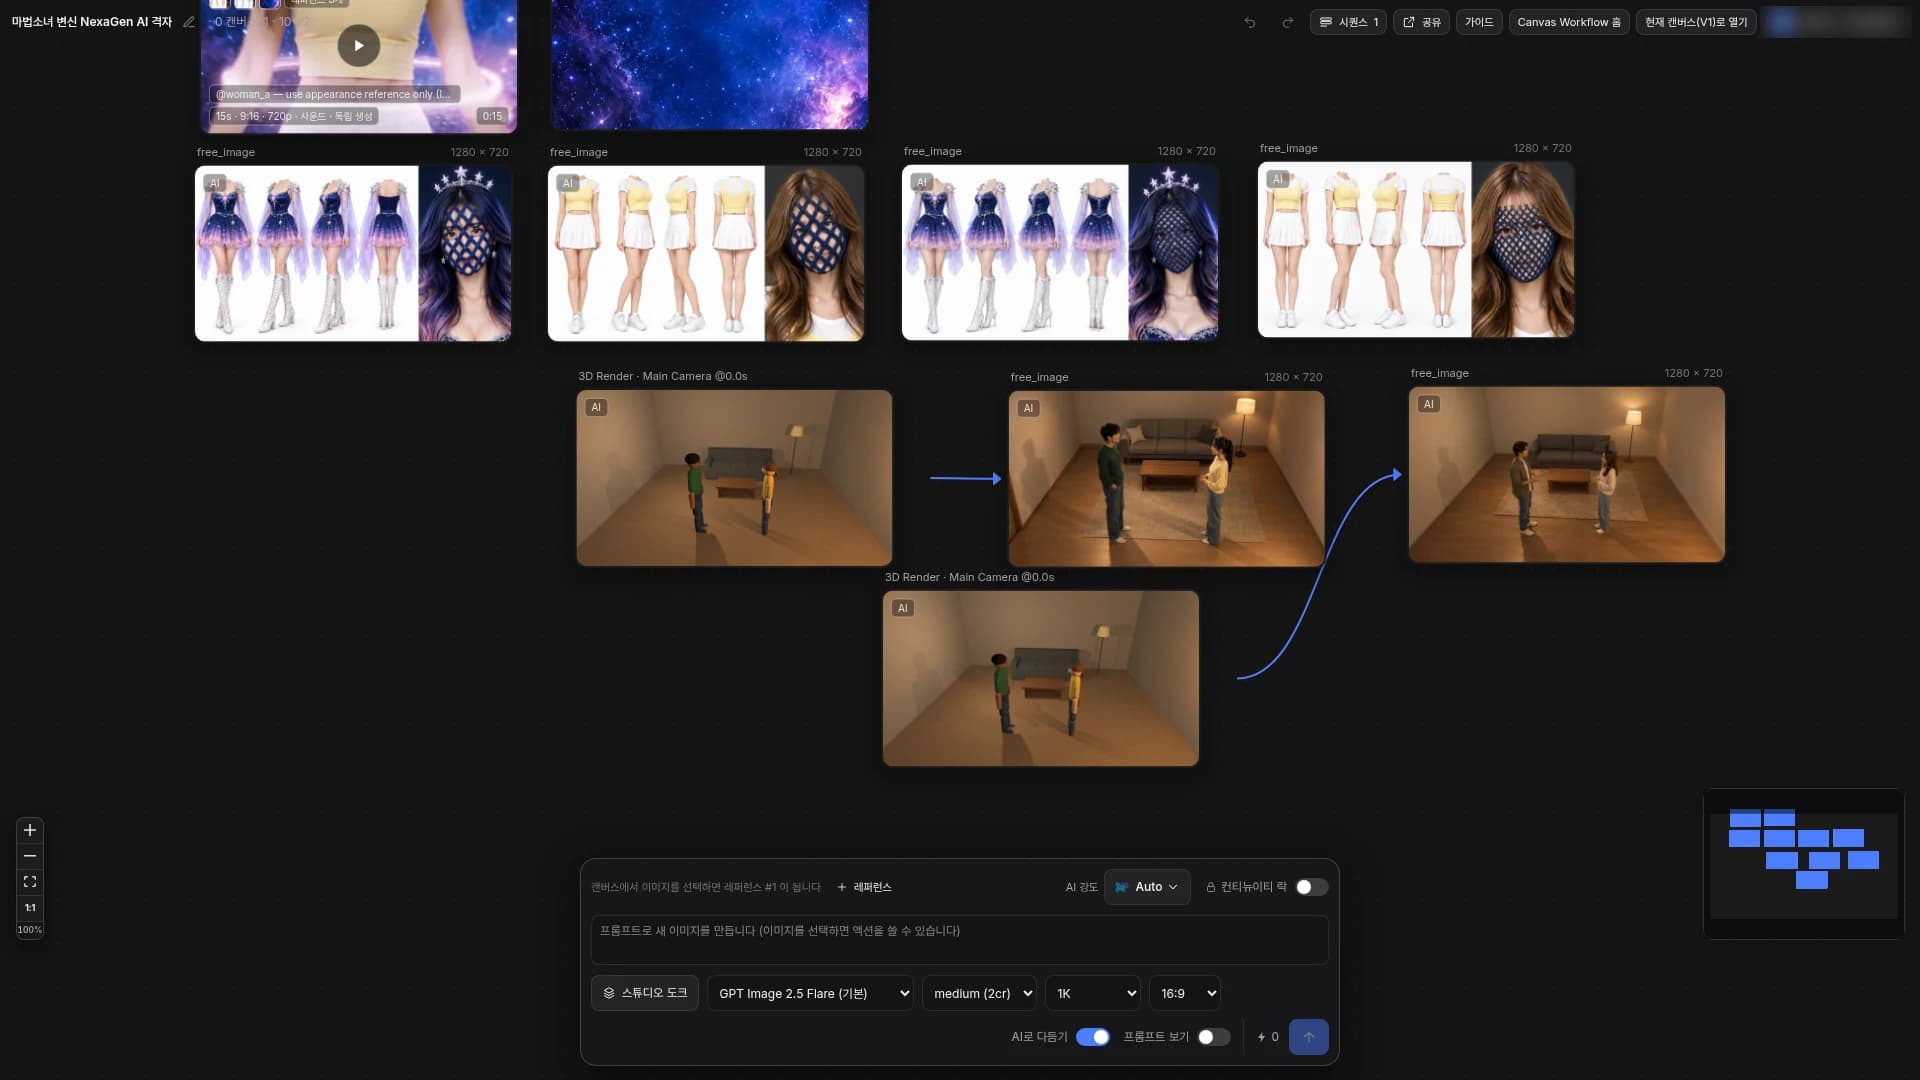The height and width of the screenshot is (1080, 1920).
Task: Click the edit pencil icon beside canvas title
Action: (189, 22)
